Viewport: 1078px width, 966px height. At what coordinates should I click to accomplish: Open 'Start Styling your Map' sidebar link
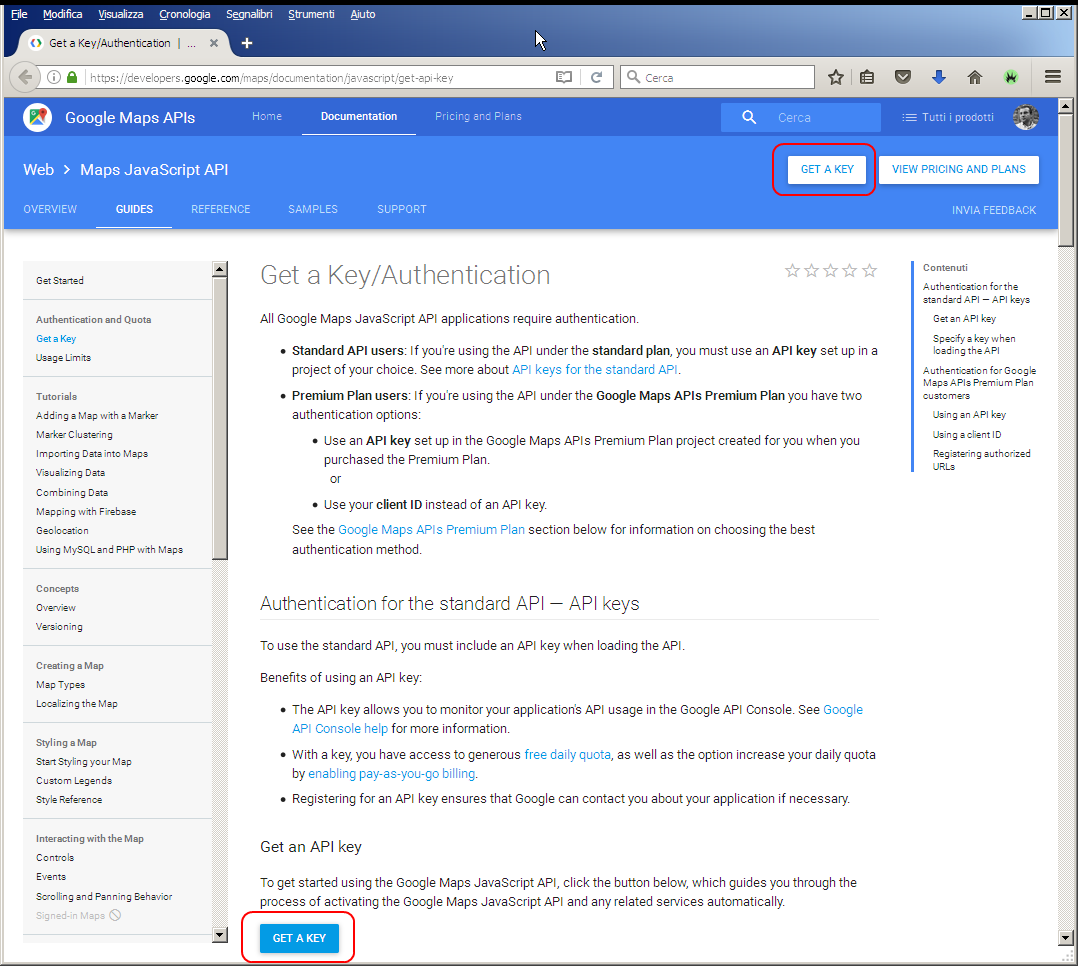pos(84,762)
